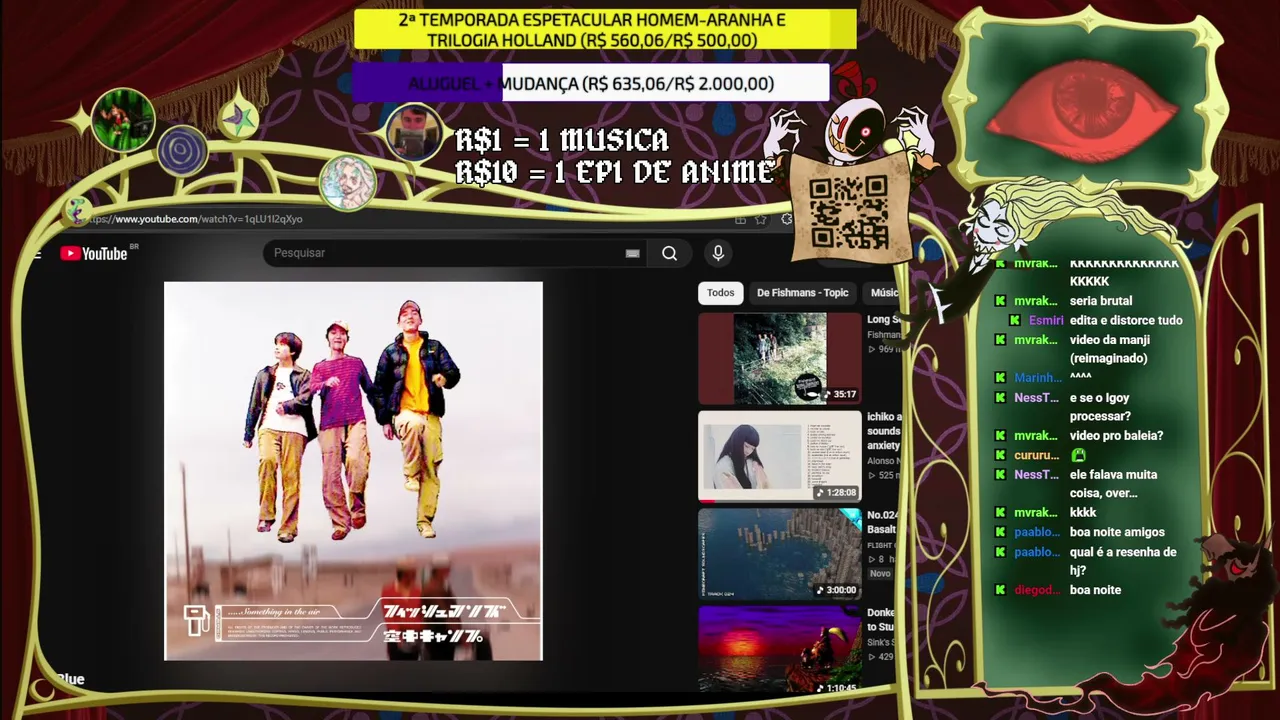Viewport: 1280px width, 720px height.
Task: Click the 'R$1 = 1 MUSICA' text
Action: tap(562, 140)
